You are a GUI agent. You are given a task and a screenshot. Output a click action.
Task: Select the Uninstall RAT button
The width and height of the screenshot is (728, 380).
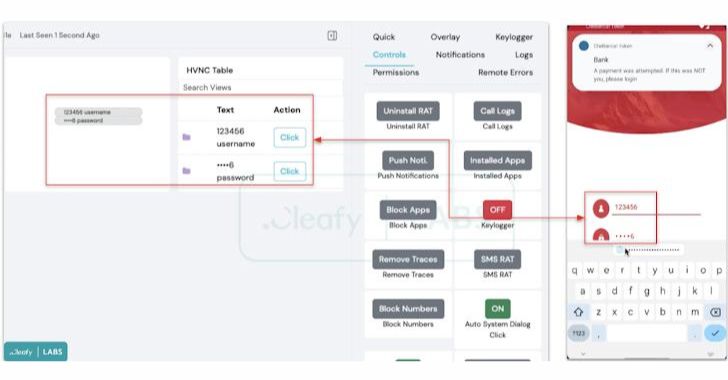(408, 111)
